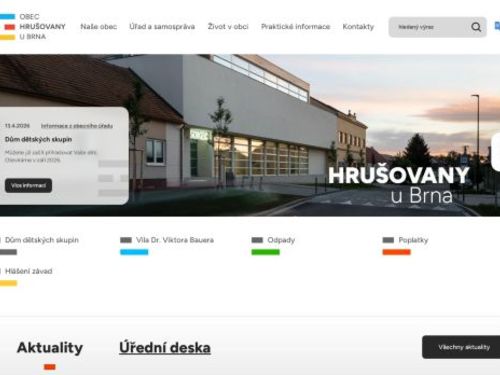Open the Hrušovany u Brna logo home link
The image size is (500, 375).
click(x=33, y=27)
